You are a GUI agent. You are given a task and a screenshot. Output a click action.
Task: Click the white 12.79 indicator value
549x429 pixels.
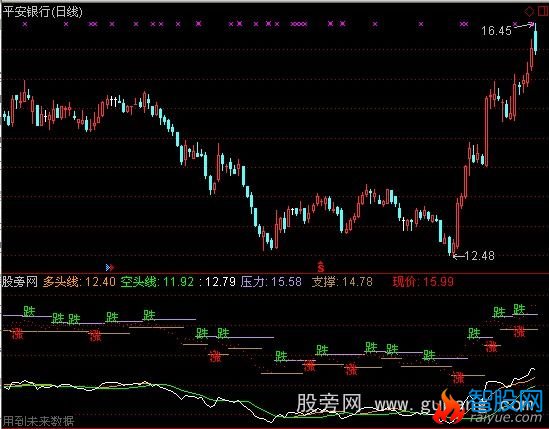pos(220,281)
